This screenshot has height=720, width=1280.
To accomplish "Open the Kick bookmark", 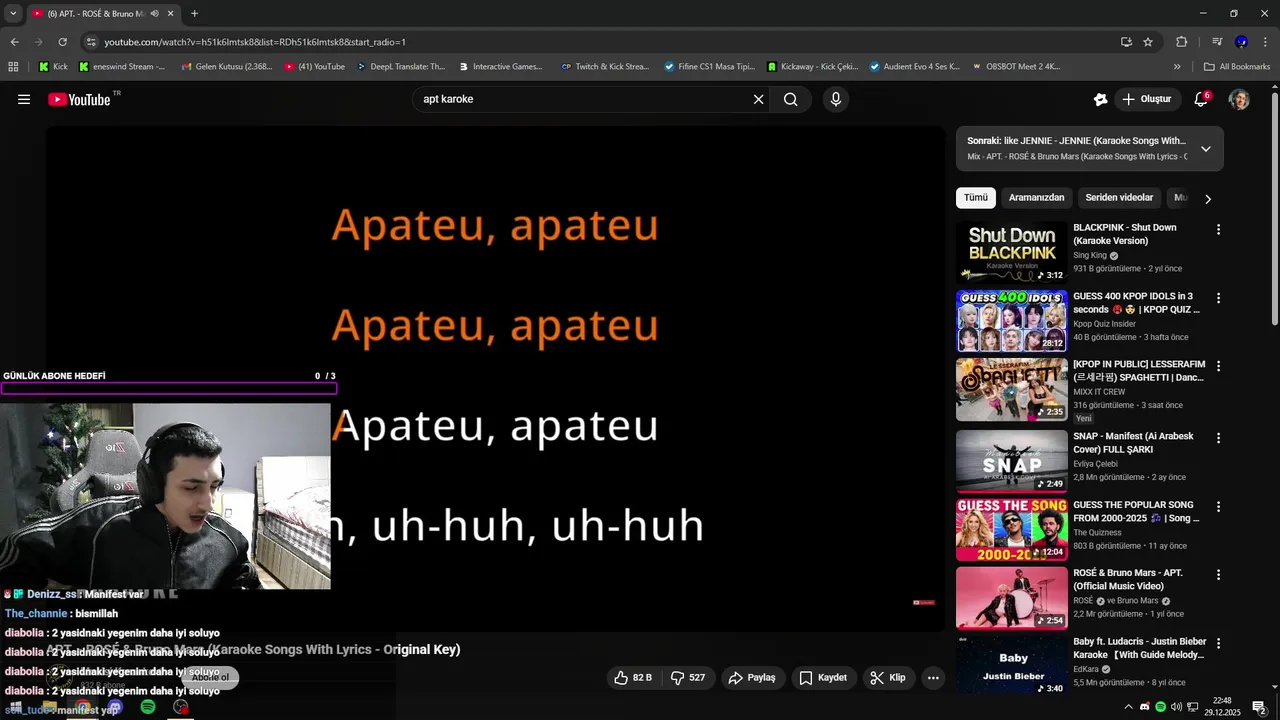I will 54,67.
